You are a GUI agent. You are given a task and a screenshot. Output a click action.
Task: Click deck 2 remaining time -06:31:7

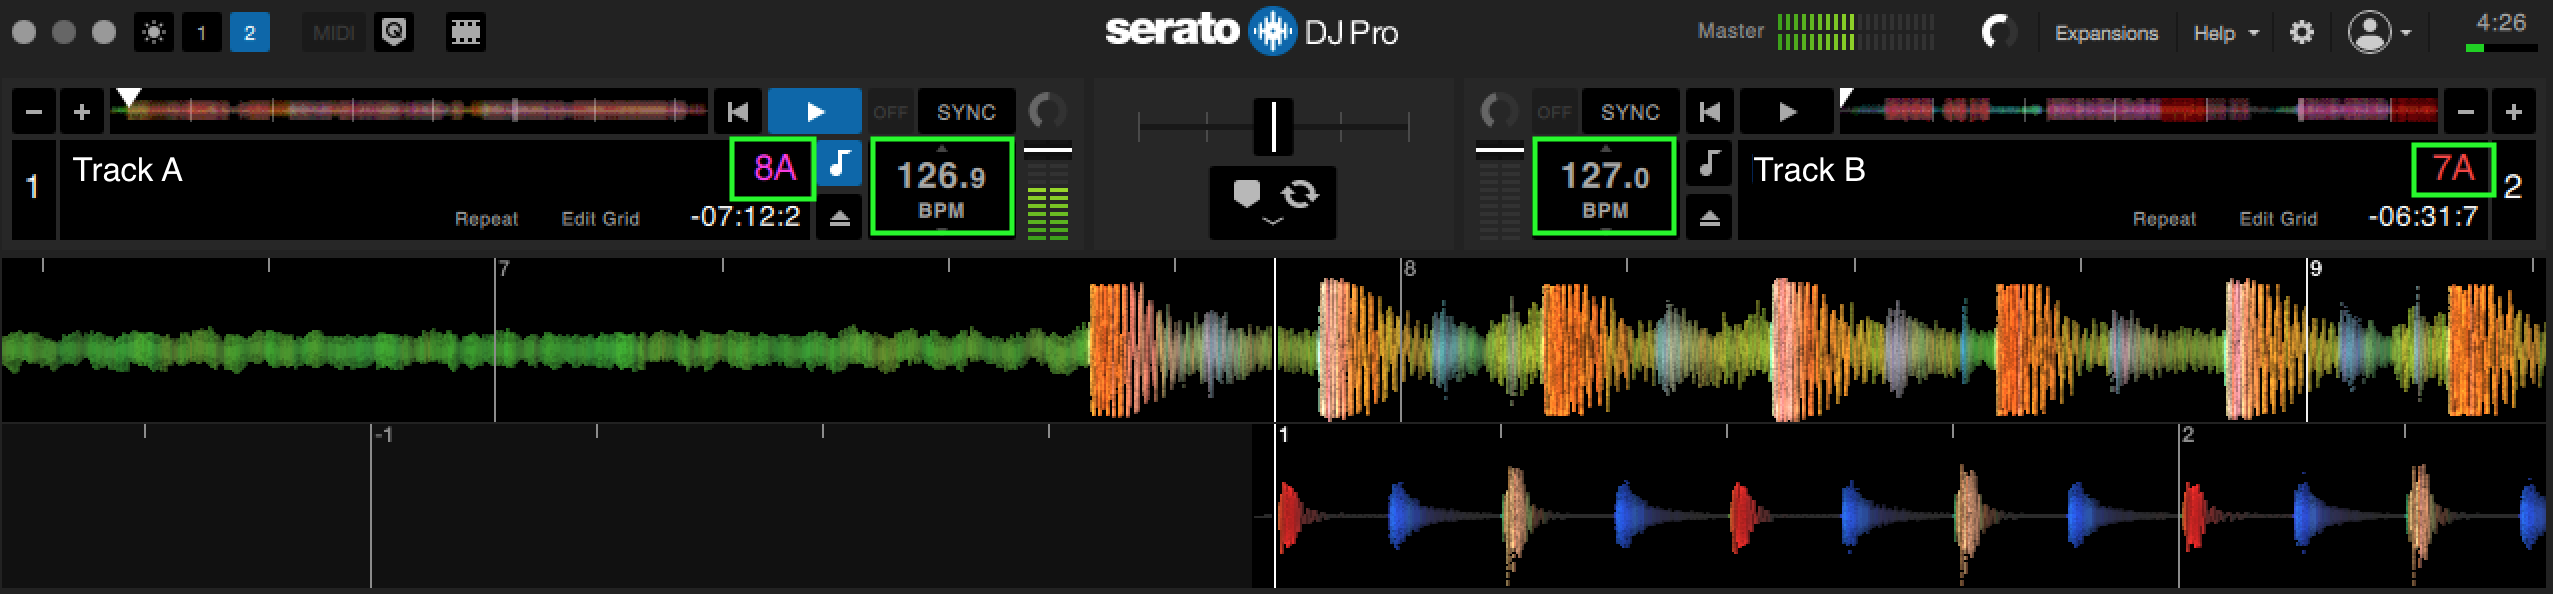point(2423,217)
